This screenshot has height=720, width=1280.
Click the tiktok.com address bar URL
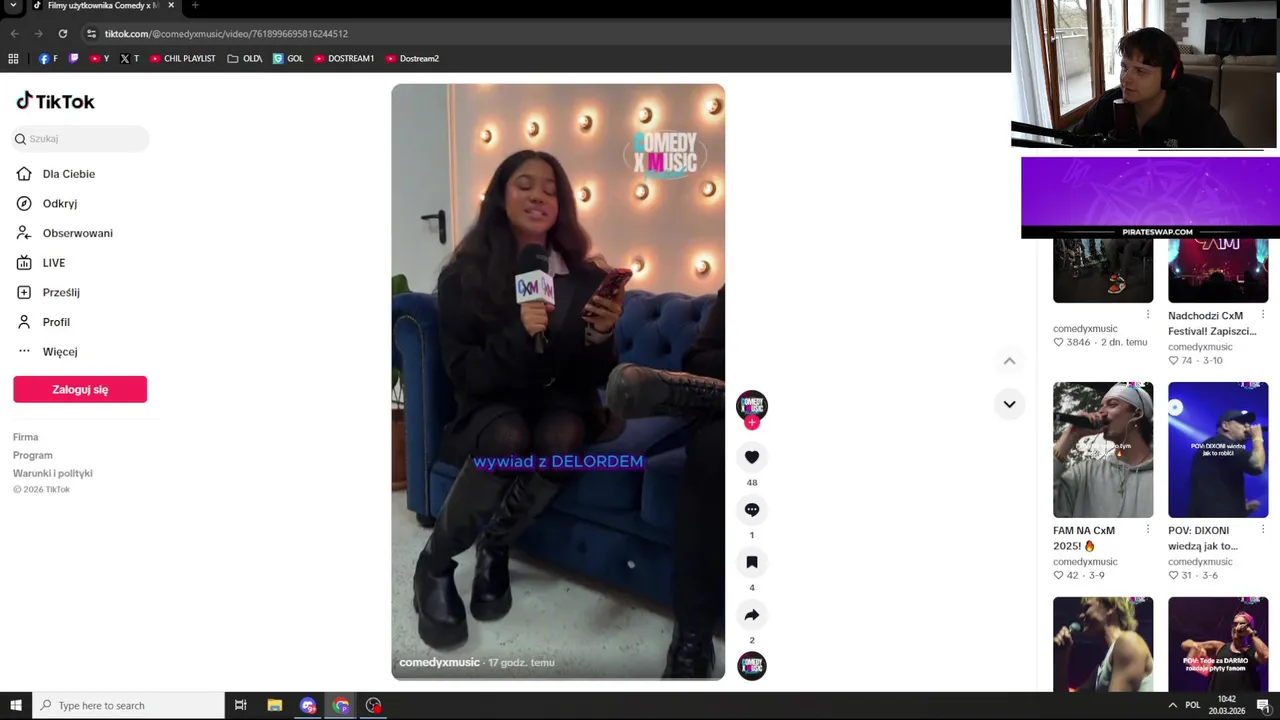click(226, 34)
